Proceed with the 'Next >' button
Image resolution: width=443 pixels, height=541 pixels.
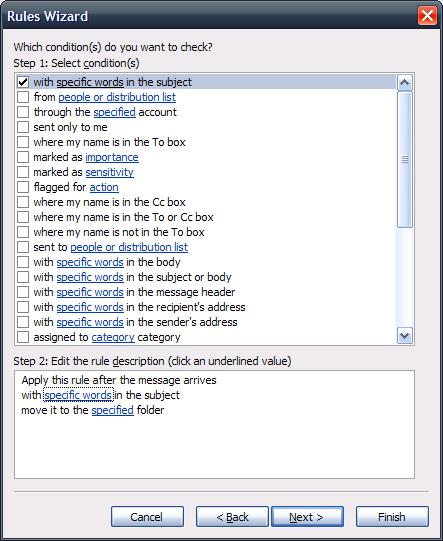[307, 517]
